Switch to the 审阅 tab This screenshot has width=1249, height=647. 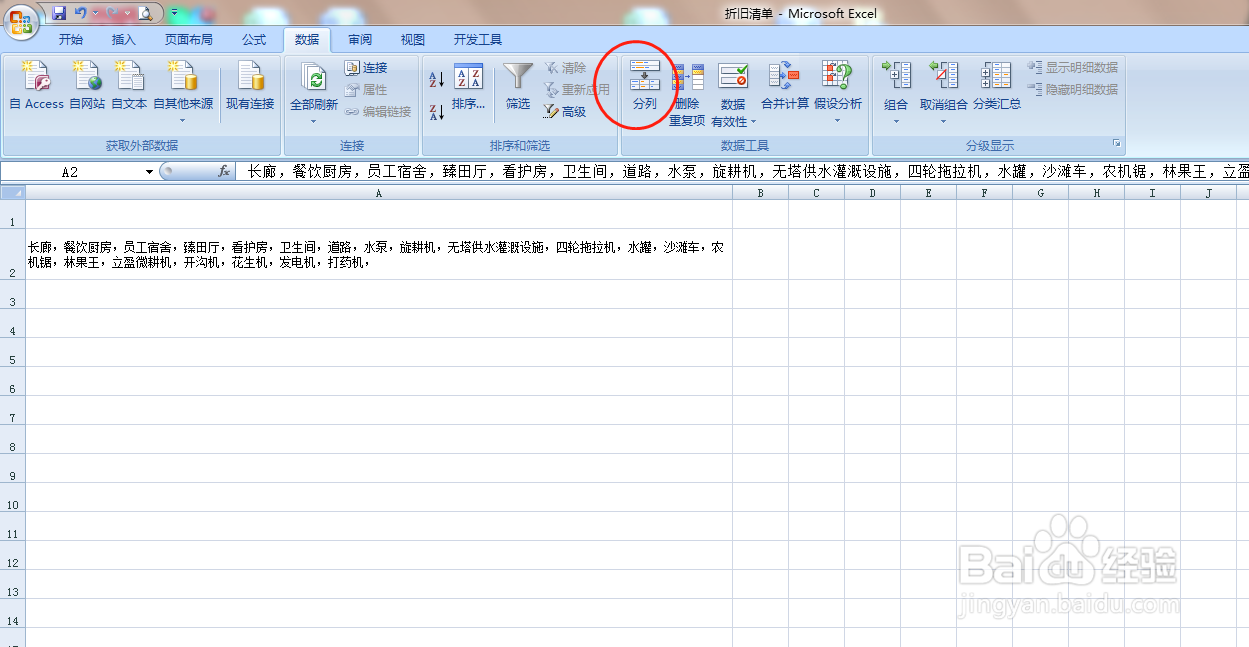point(360,40)
